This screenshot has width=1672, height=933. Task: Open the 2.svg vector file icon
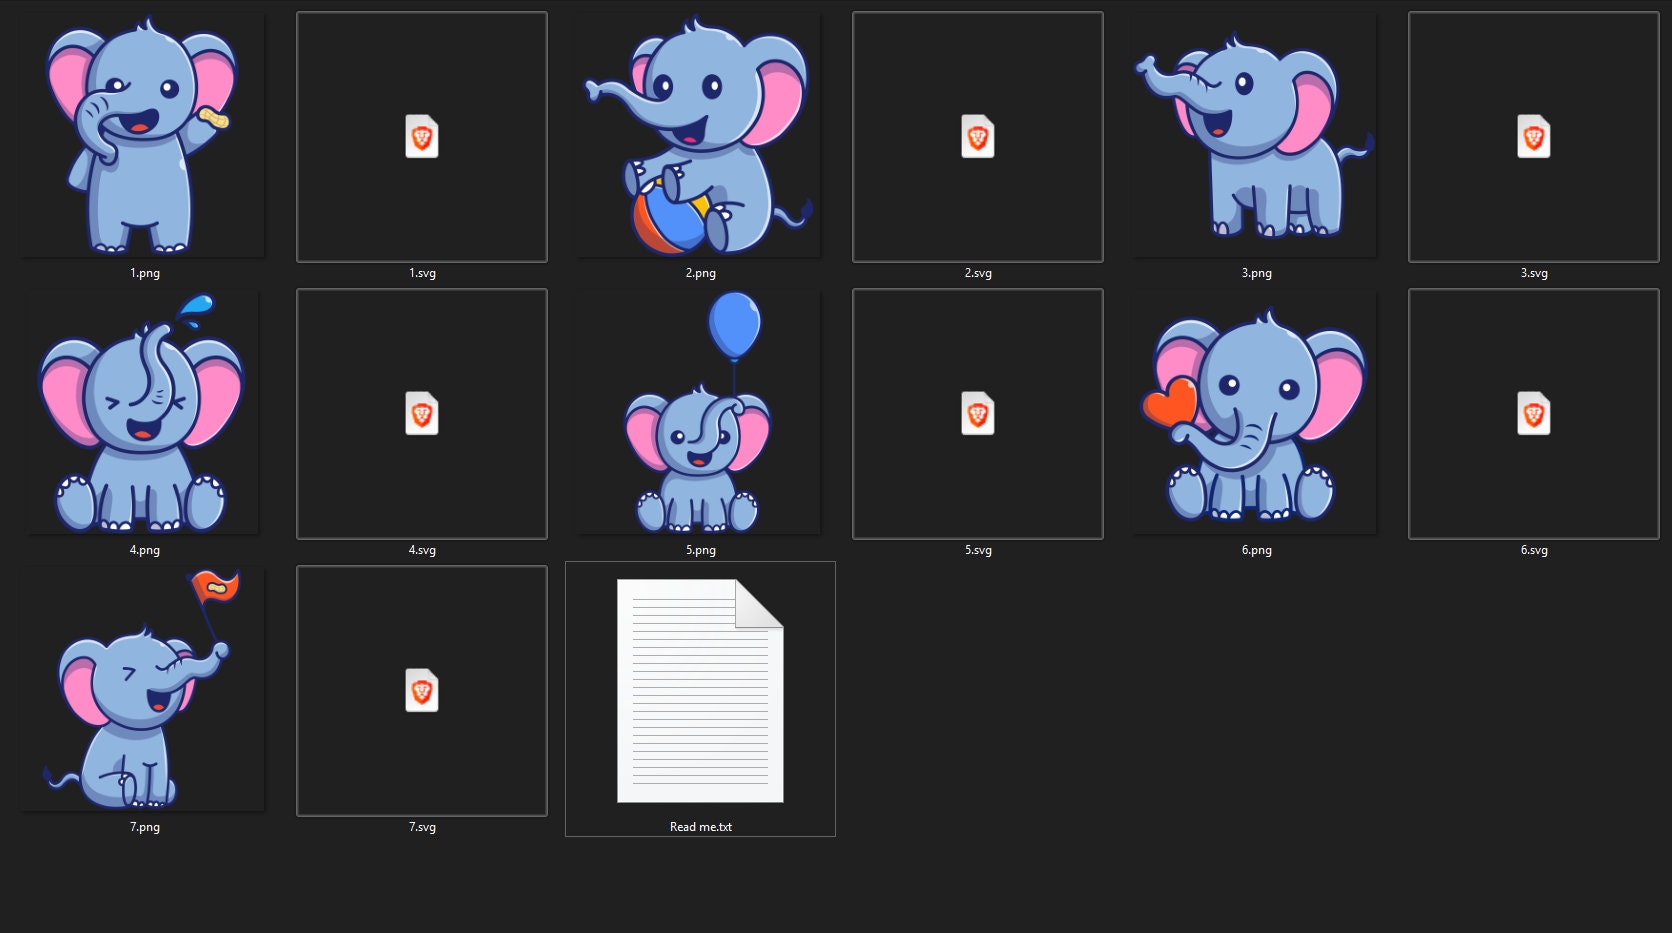(978, 137)
